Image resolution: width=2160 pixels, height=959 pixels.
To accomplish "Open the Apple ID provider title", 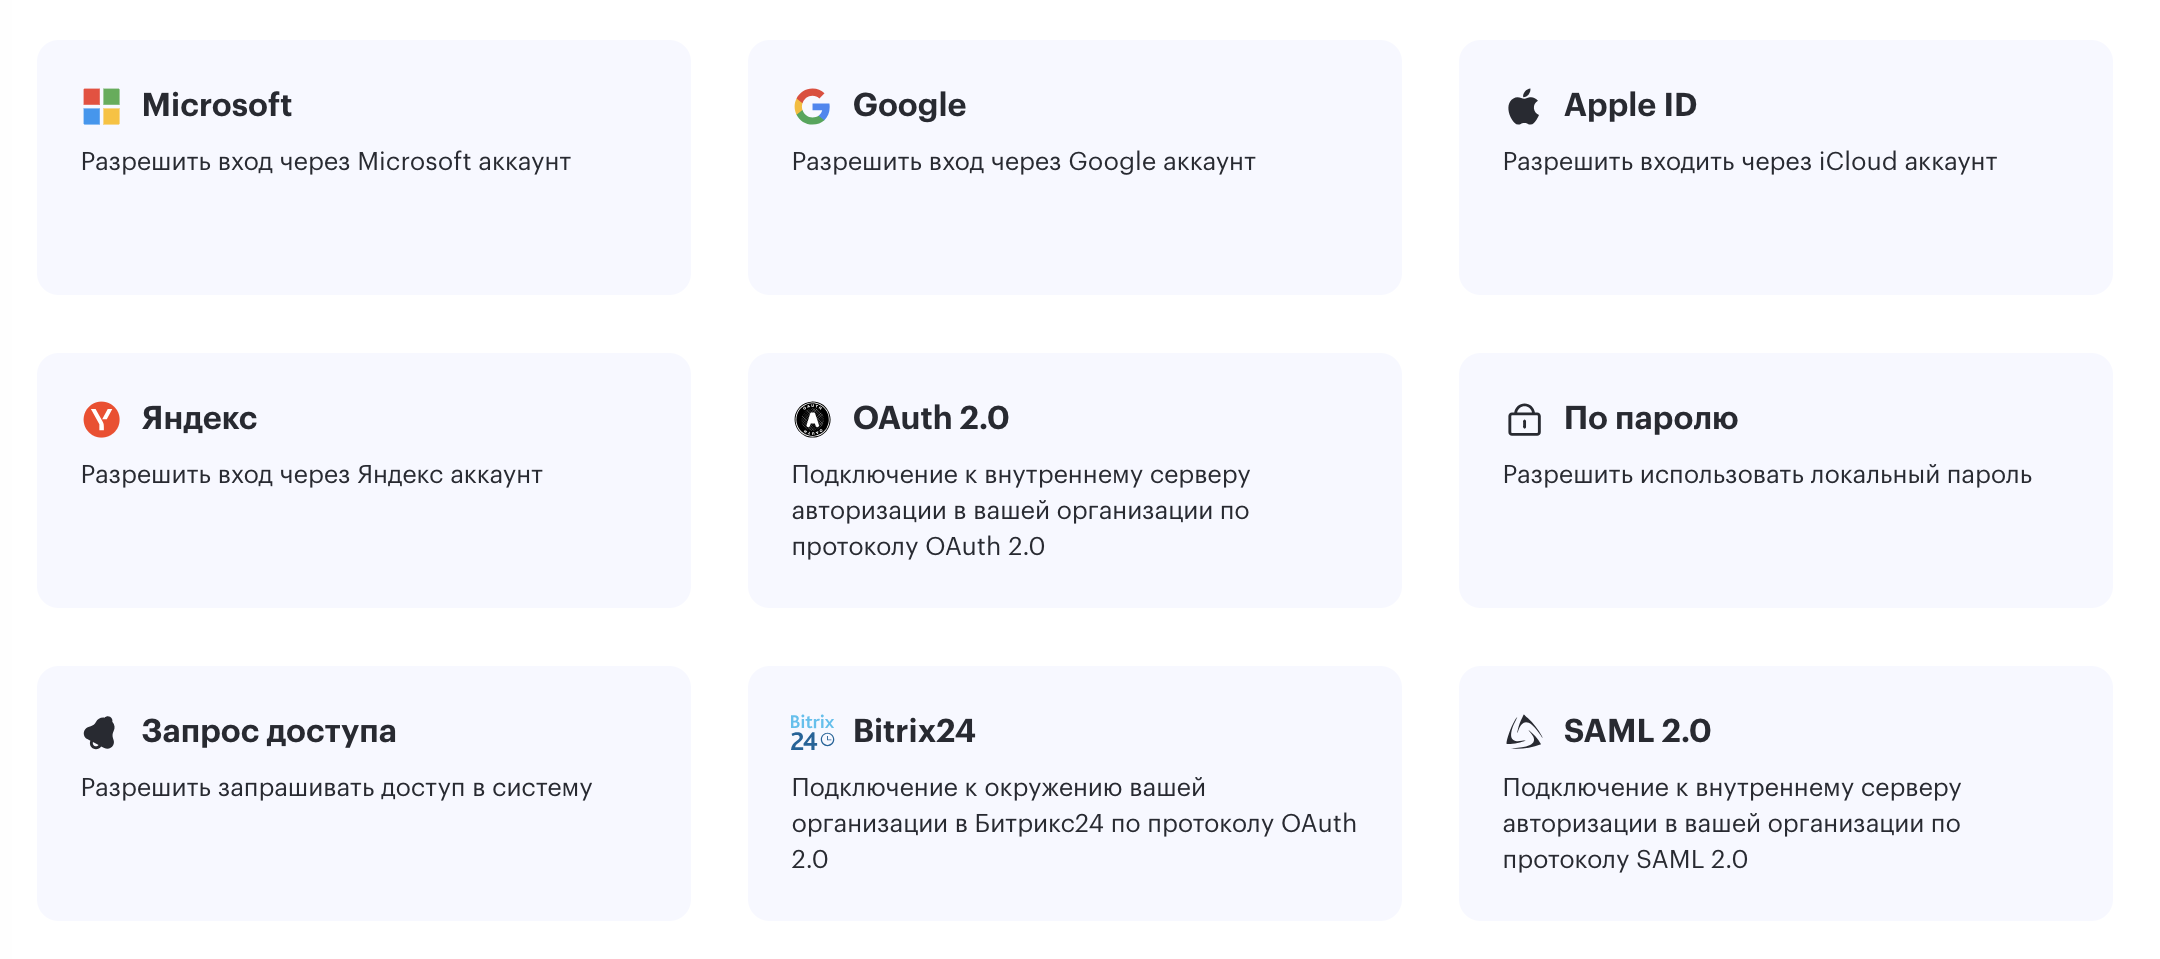I will pyautogui.click(x=1630, y=105).
